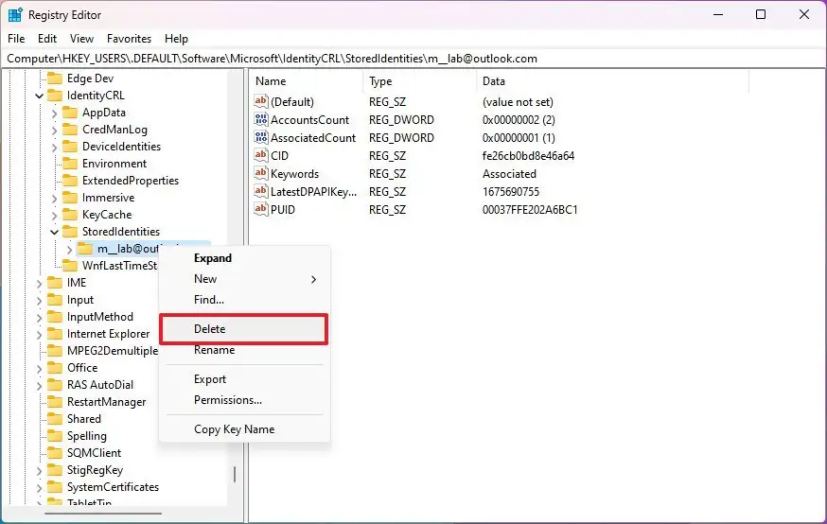Click the CredManLog folder icon

pos(70,130)
